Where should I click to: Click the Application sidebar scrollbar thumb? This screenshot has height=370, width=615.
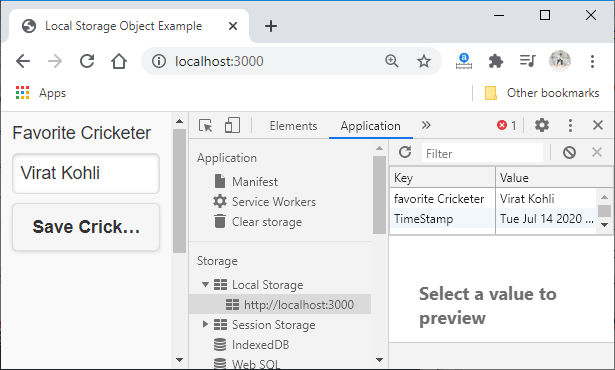click(379, 195)
